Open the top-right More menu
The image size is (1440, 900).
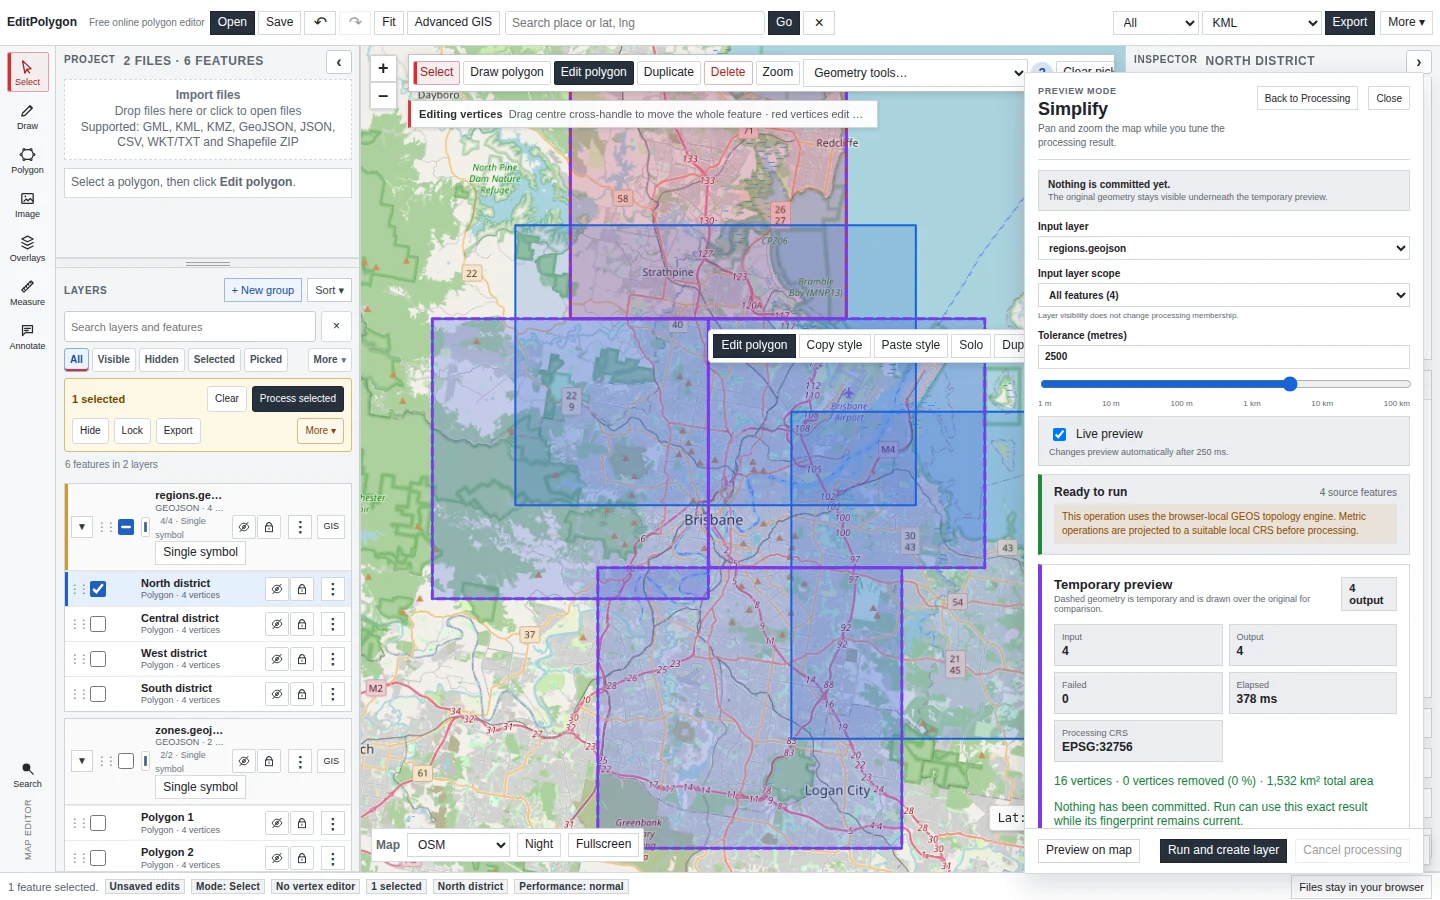[x=1406, y=22]
